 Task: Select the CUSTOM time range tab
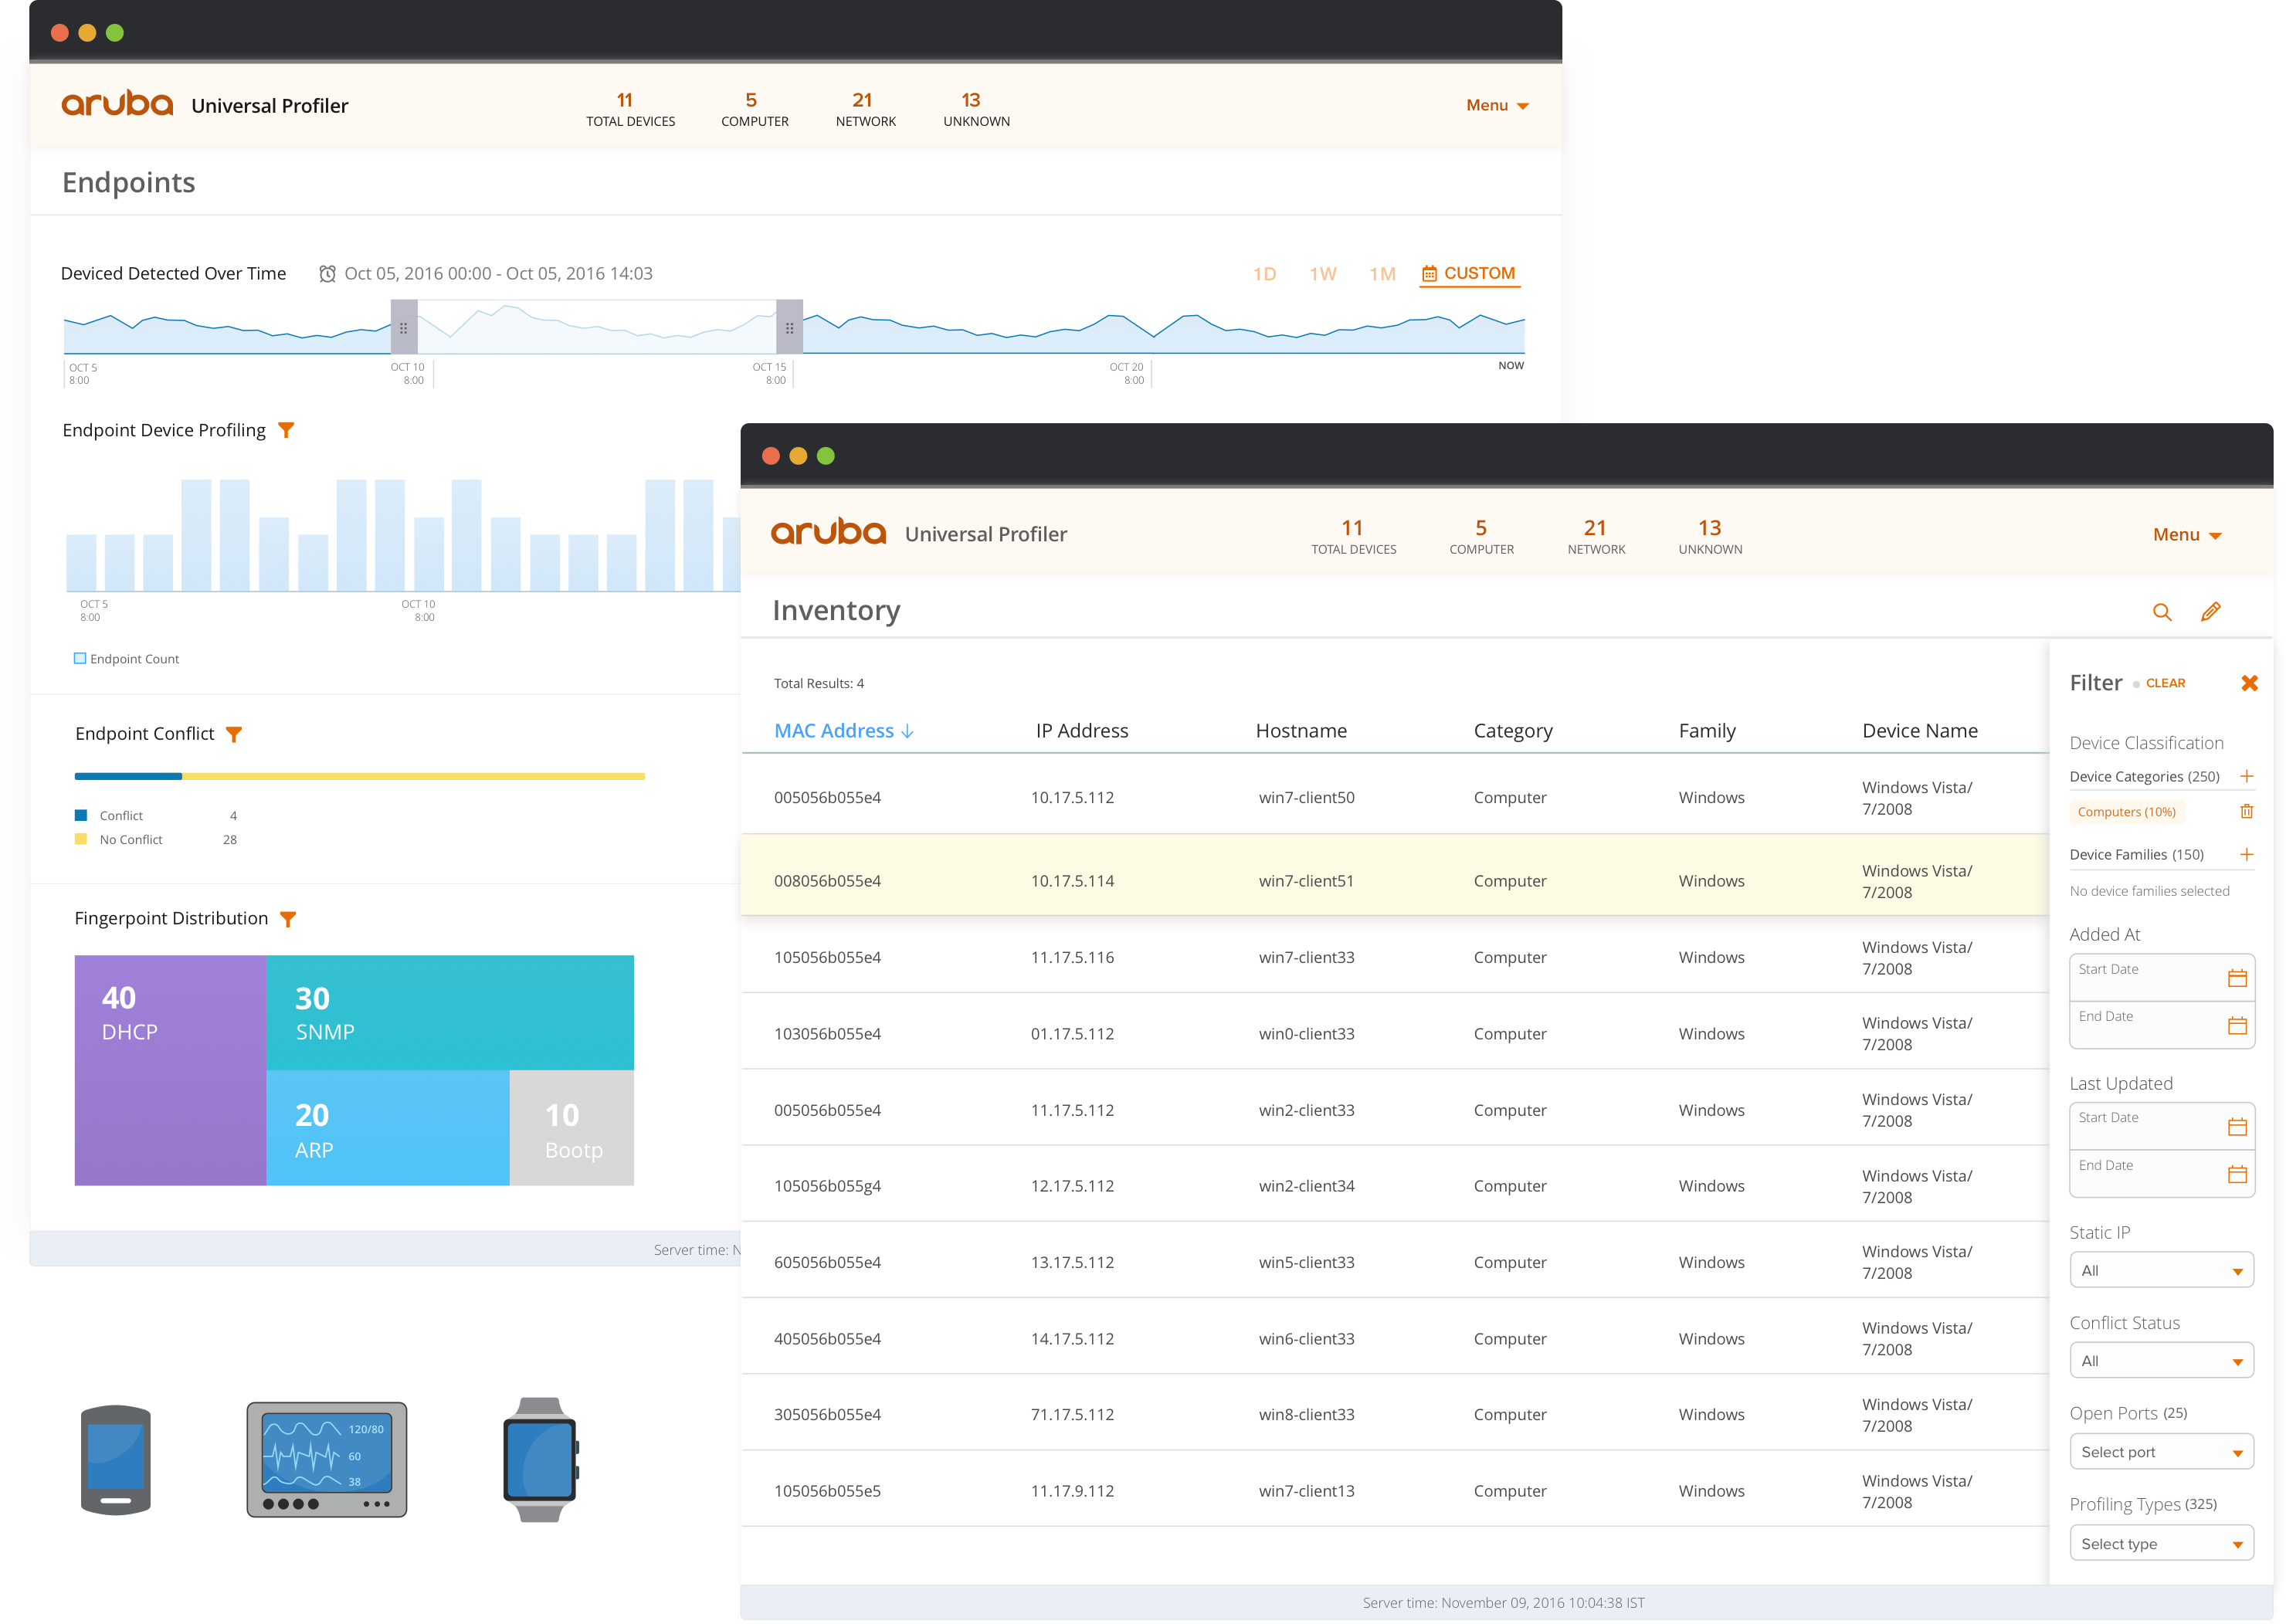click(x=1469, y=274)
